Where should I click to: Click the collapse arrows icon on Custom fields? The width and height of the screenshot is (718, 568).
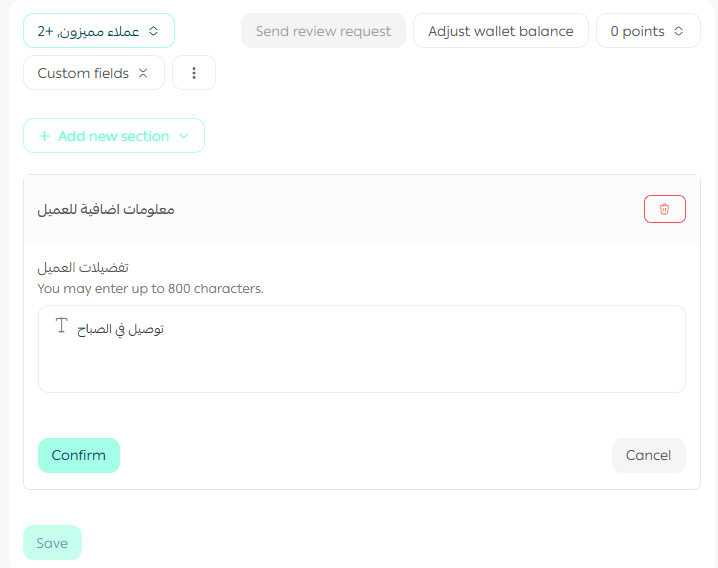click(143, 73)
